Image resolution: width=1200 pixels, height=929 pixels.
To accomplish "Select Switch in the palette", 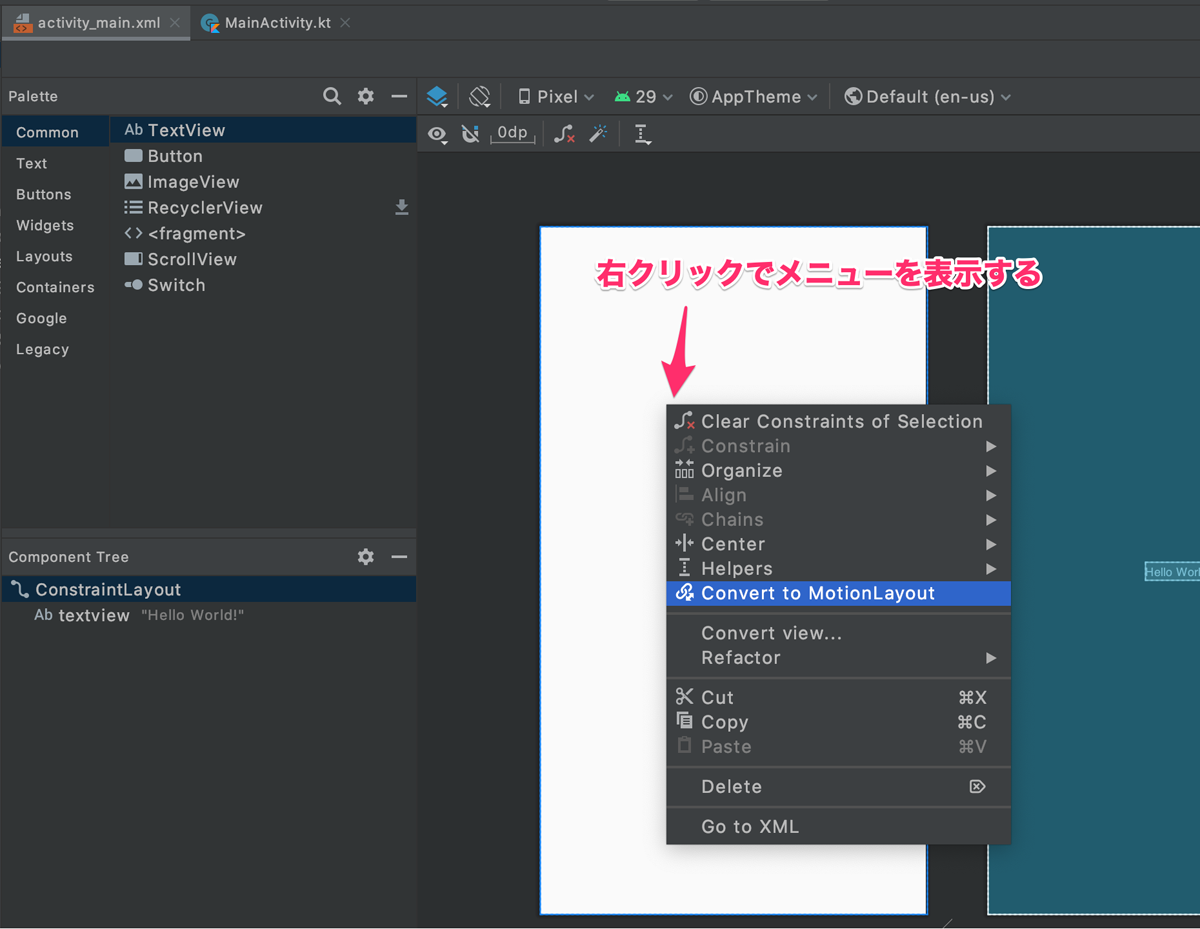I will click(263, 285).
